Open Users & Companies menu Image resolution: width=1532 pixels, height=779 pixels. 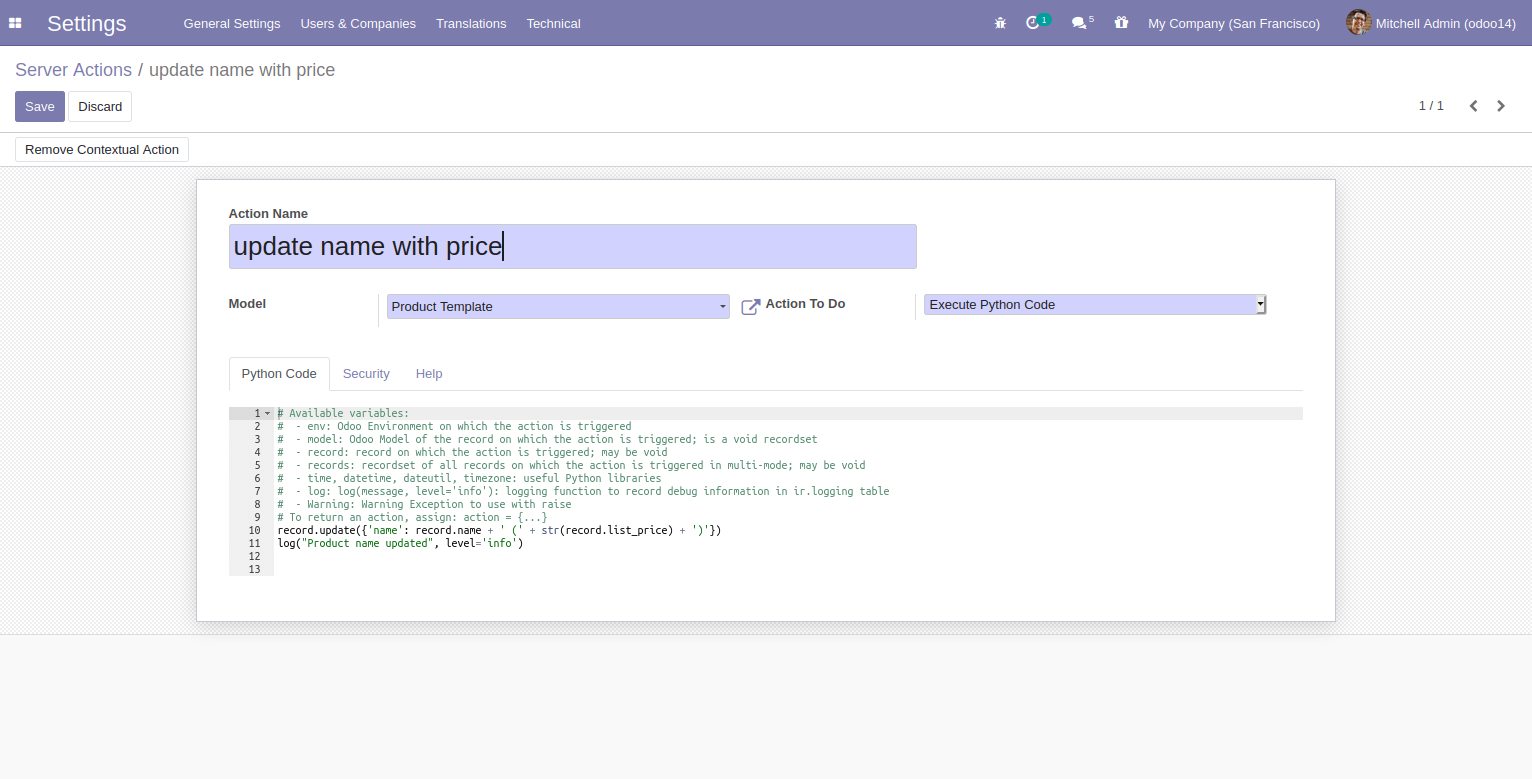[358, 23]
